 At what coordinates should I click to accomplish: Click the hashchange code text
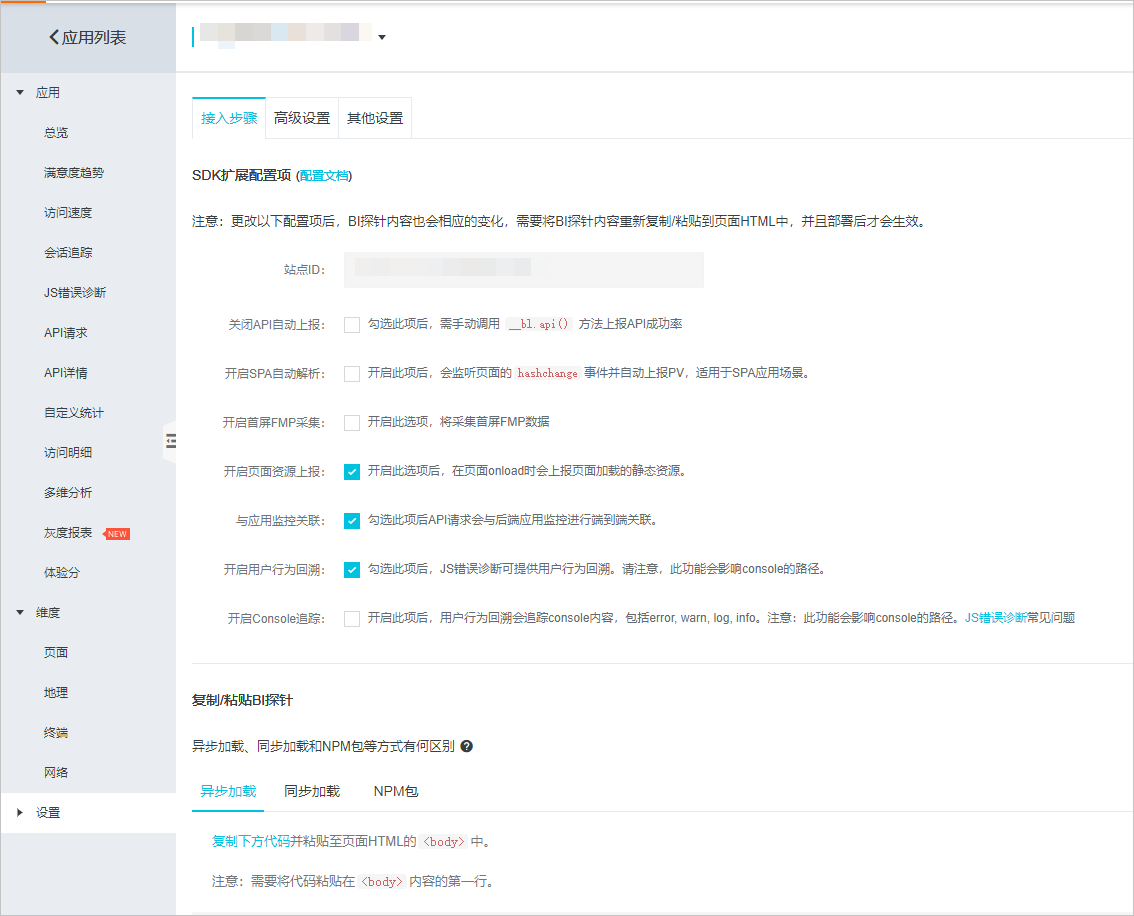pos(547,373)
